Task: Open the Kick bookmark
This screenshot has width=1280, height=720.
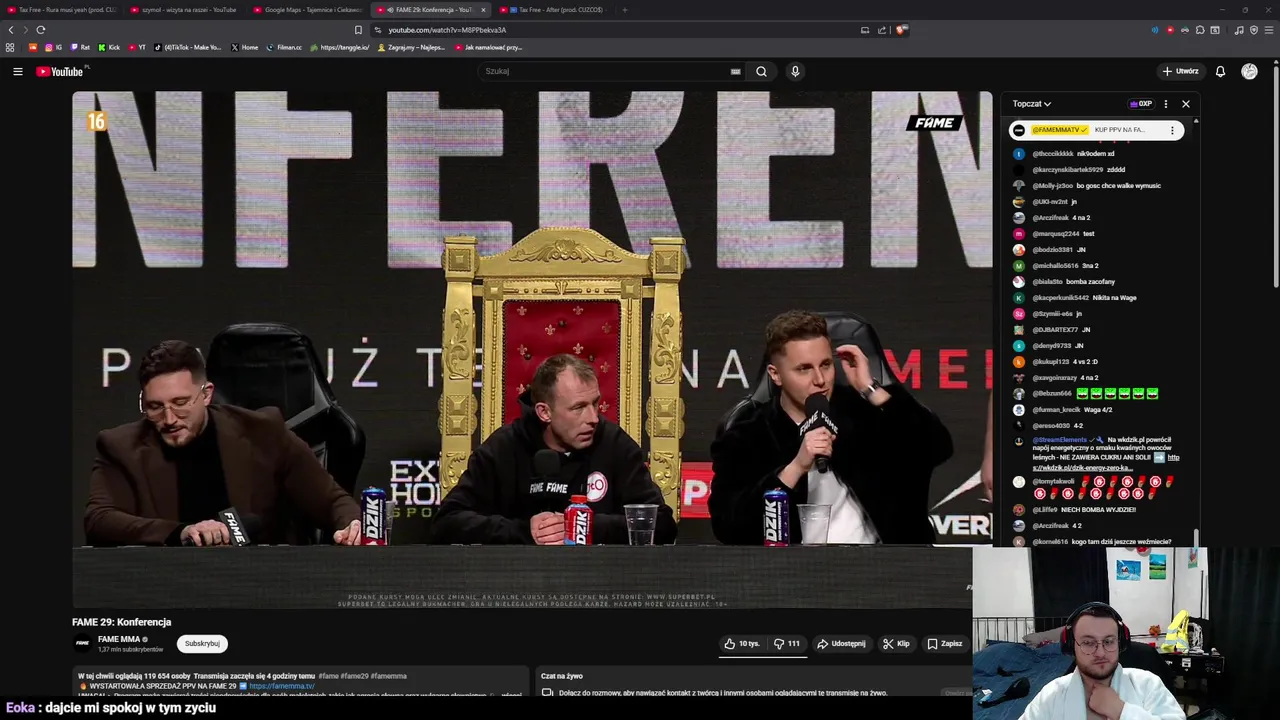Action: [x=109, y=47]
